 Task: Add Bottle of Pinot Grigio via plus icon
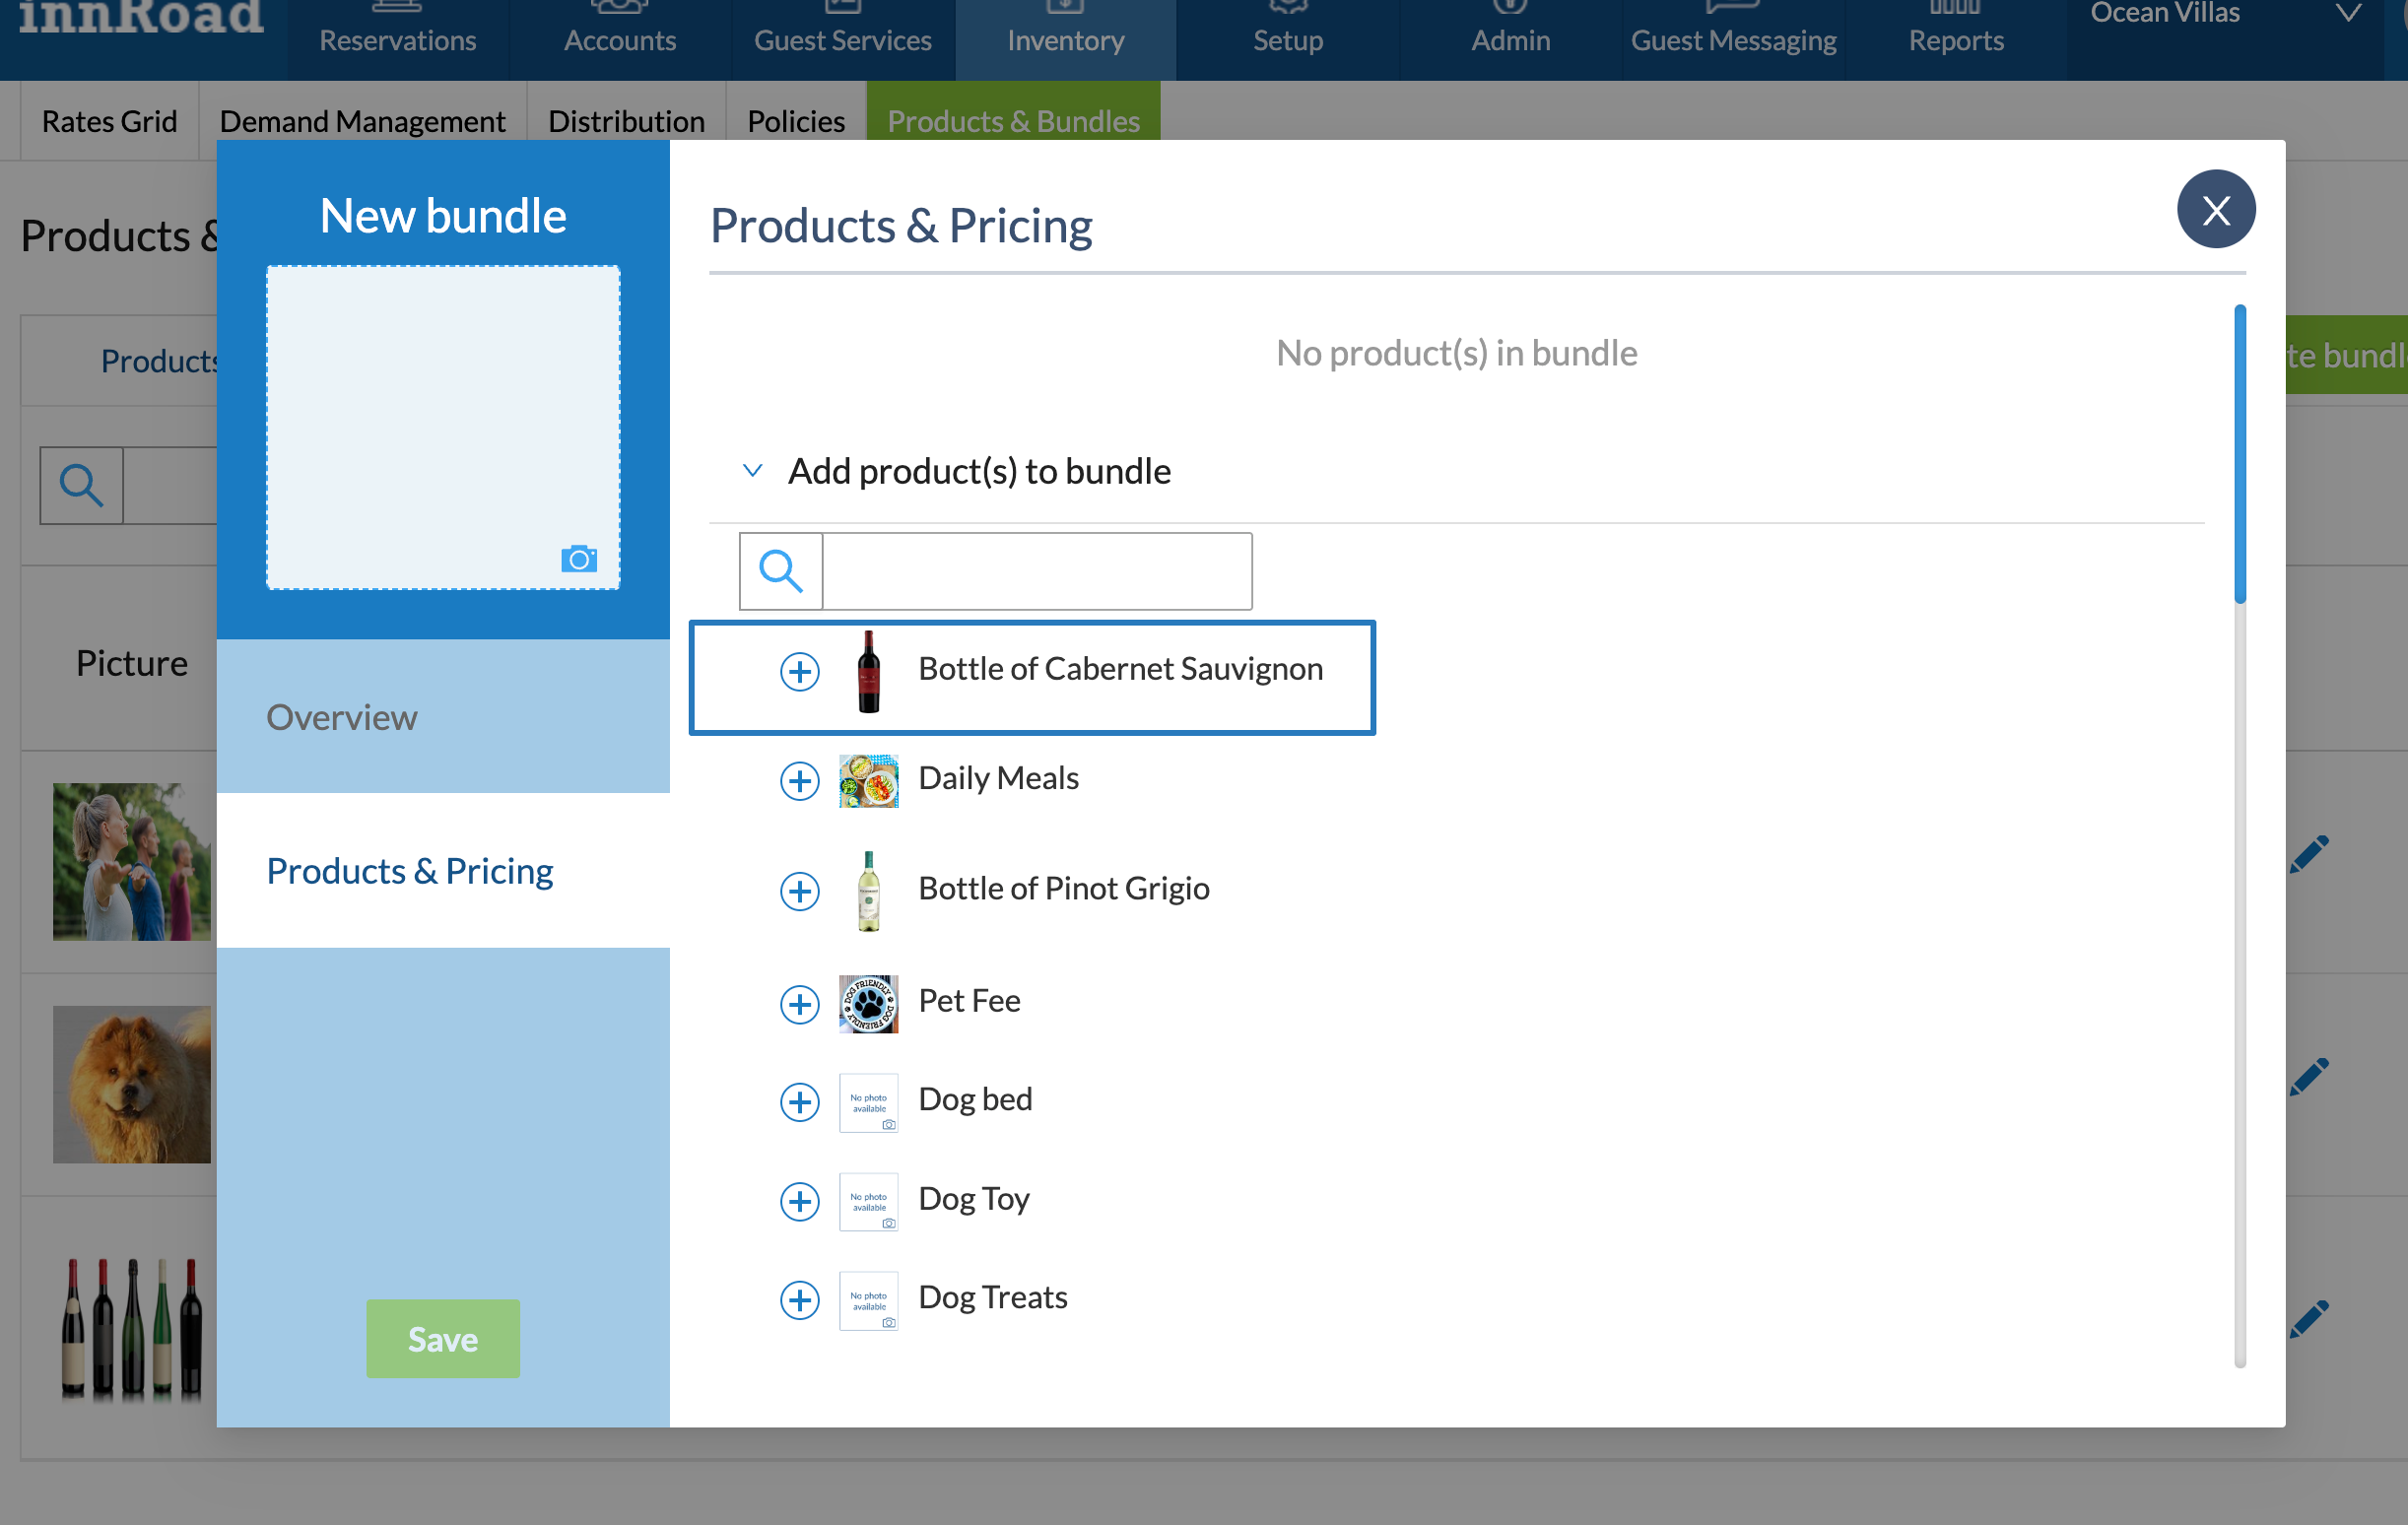click(799, 890)
